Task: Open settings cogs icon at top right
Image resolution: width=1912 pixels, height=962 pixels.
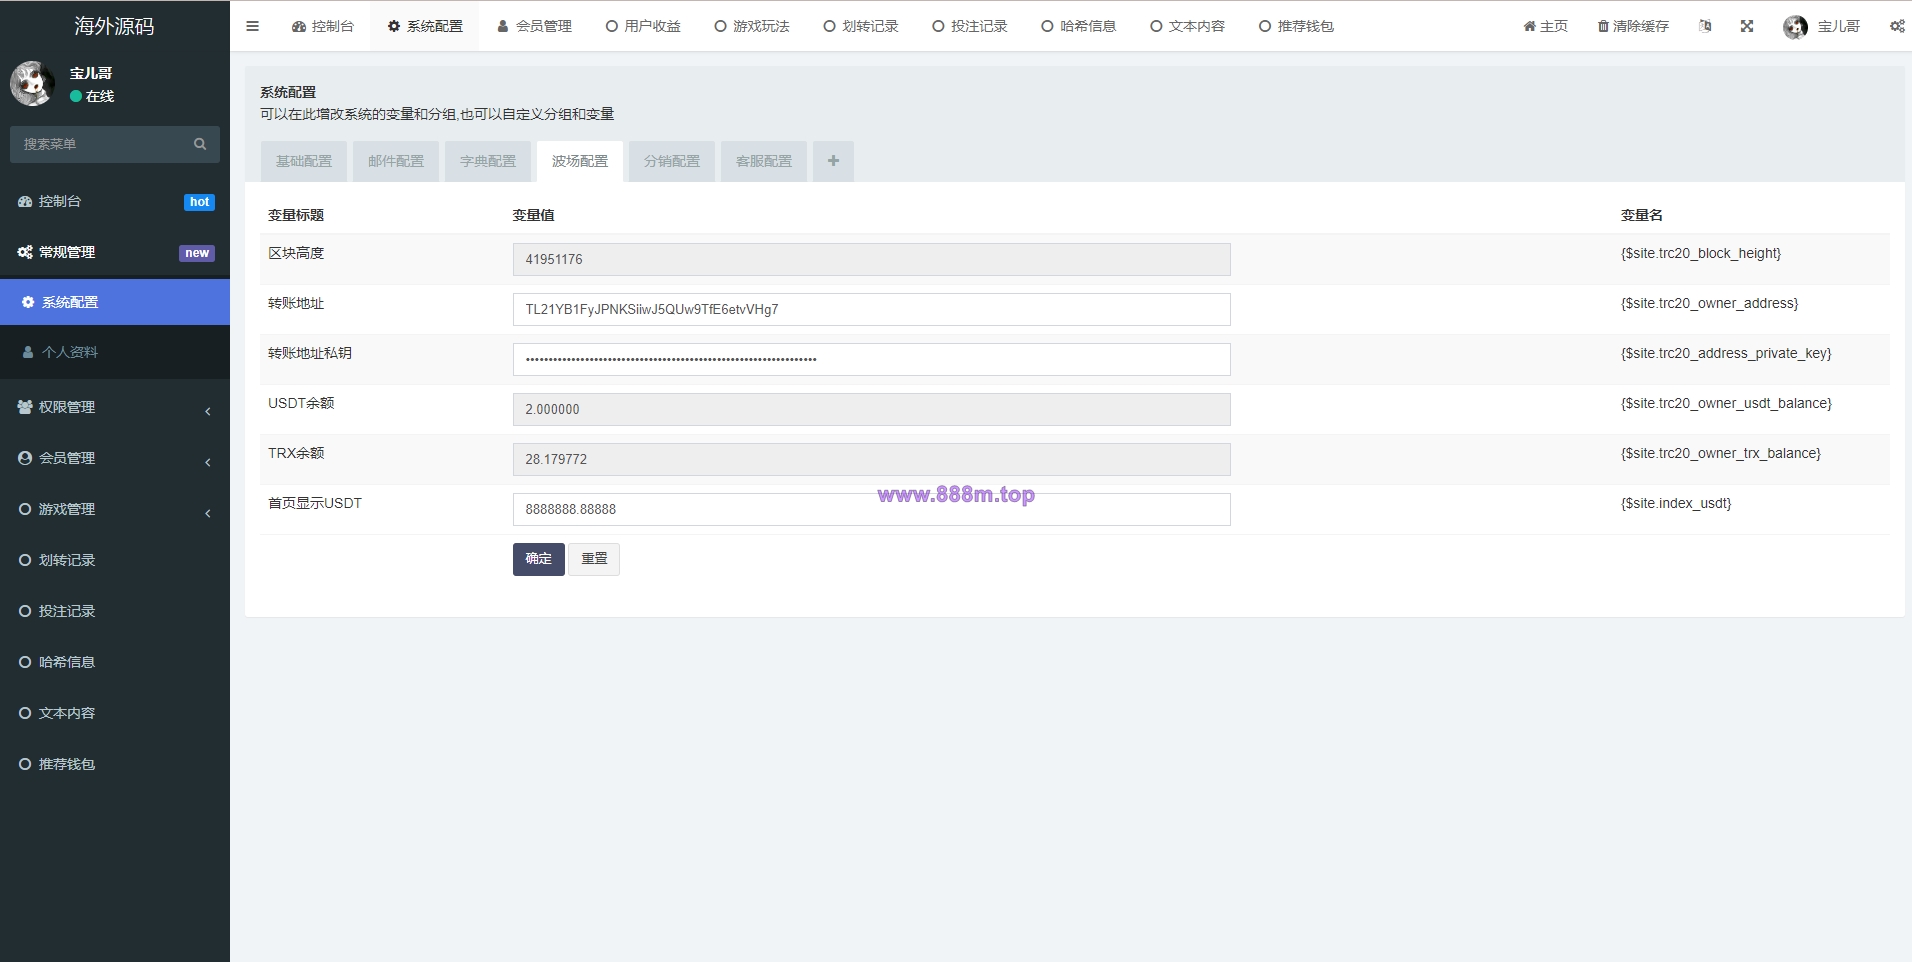Action: (x=1897, y=26)
